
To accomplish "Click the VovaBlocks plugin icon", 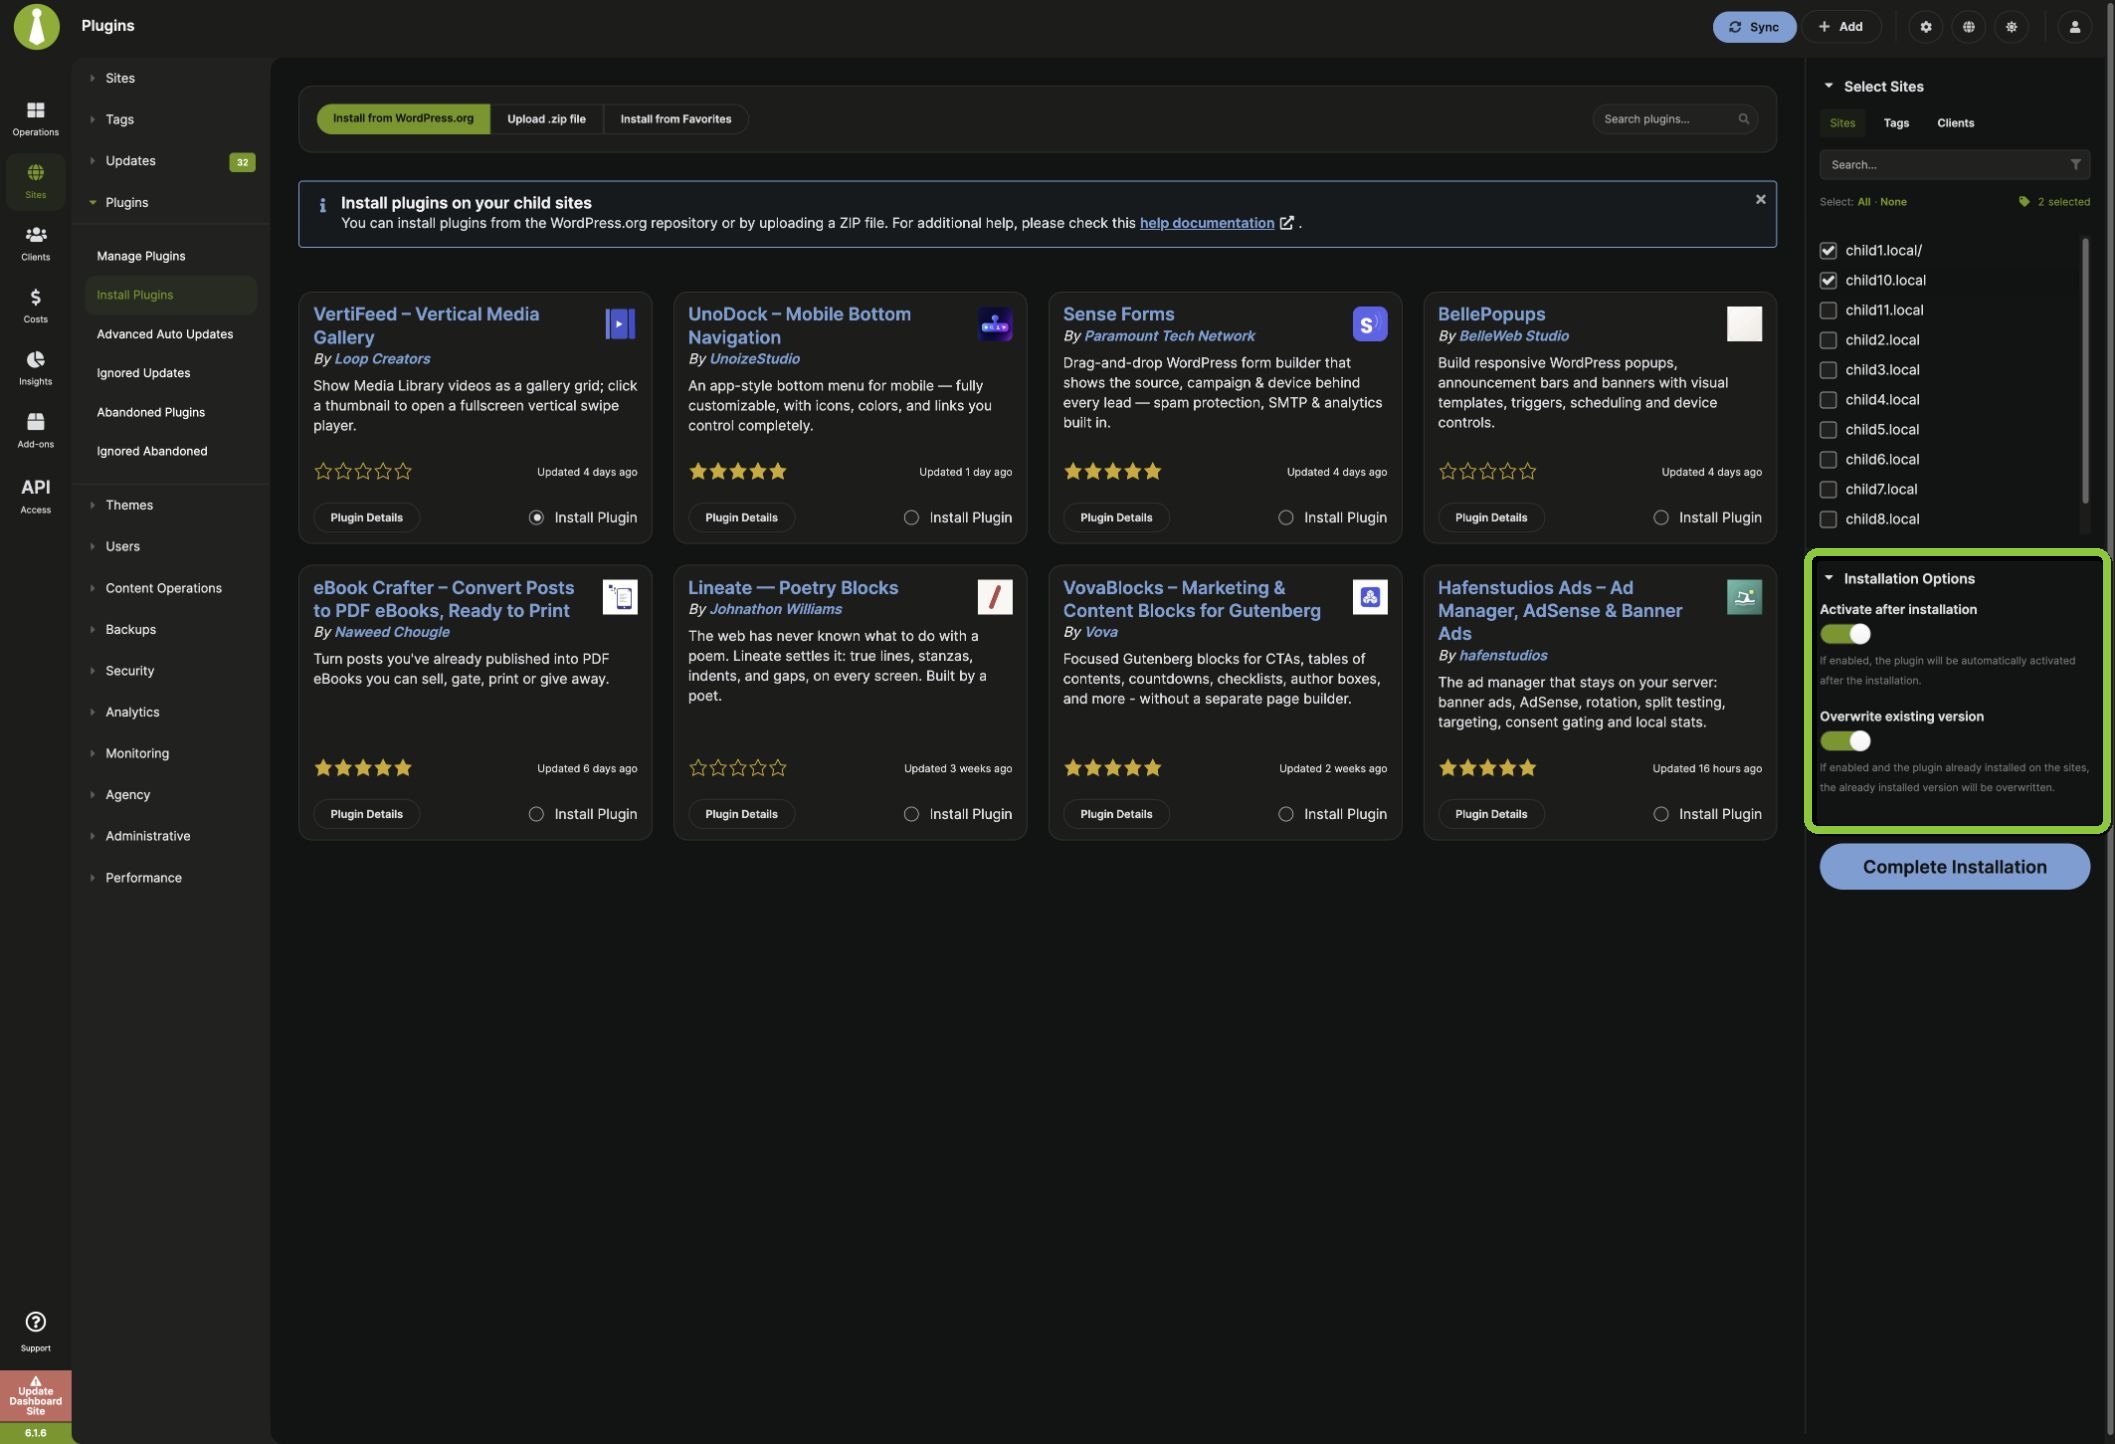I will 1370,597.
